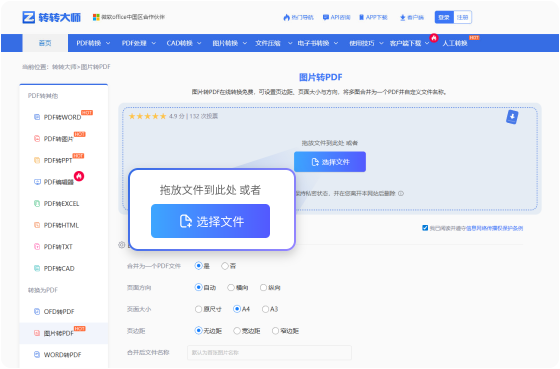This screenshot has width=560, height=369.
Task: Toggle the agreement checkbox for 保护条例
Action: pos(425,228)
